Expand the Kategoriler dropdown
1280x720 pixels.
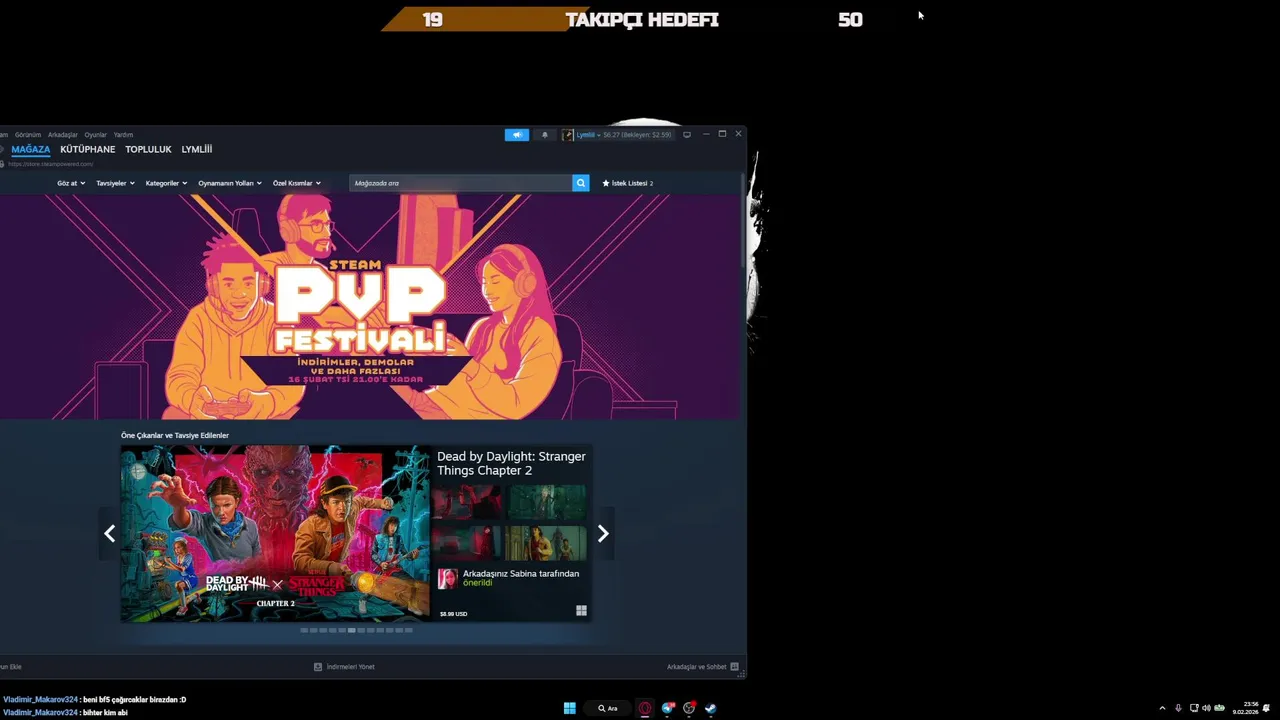click(166, 183)
